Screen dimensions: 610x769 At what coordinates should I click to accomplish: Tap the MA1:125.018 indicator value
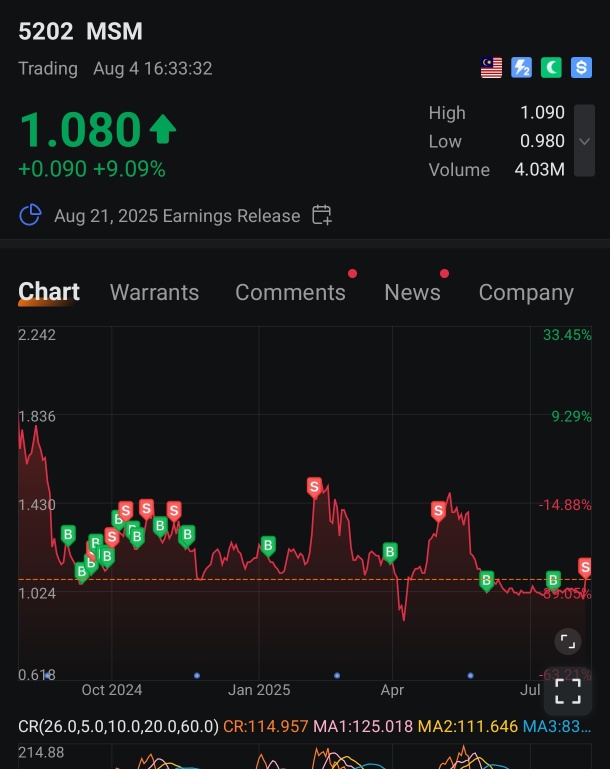pos(363,726)
